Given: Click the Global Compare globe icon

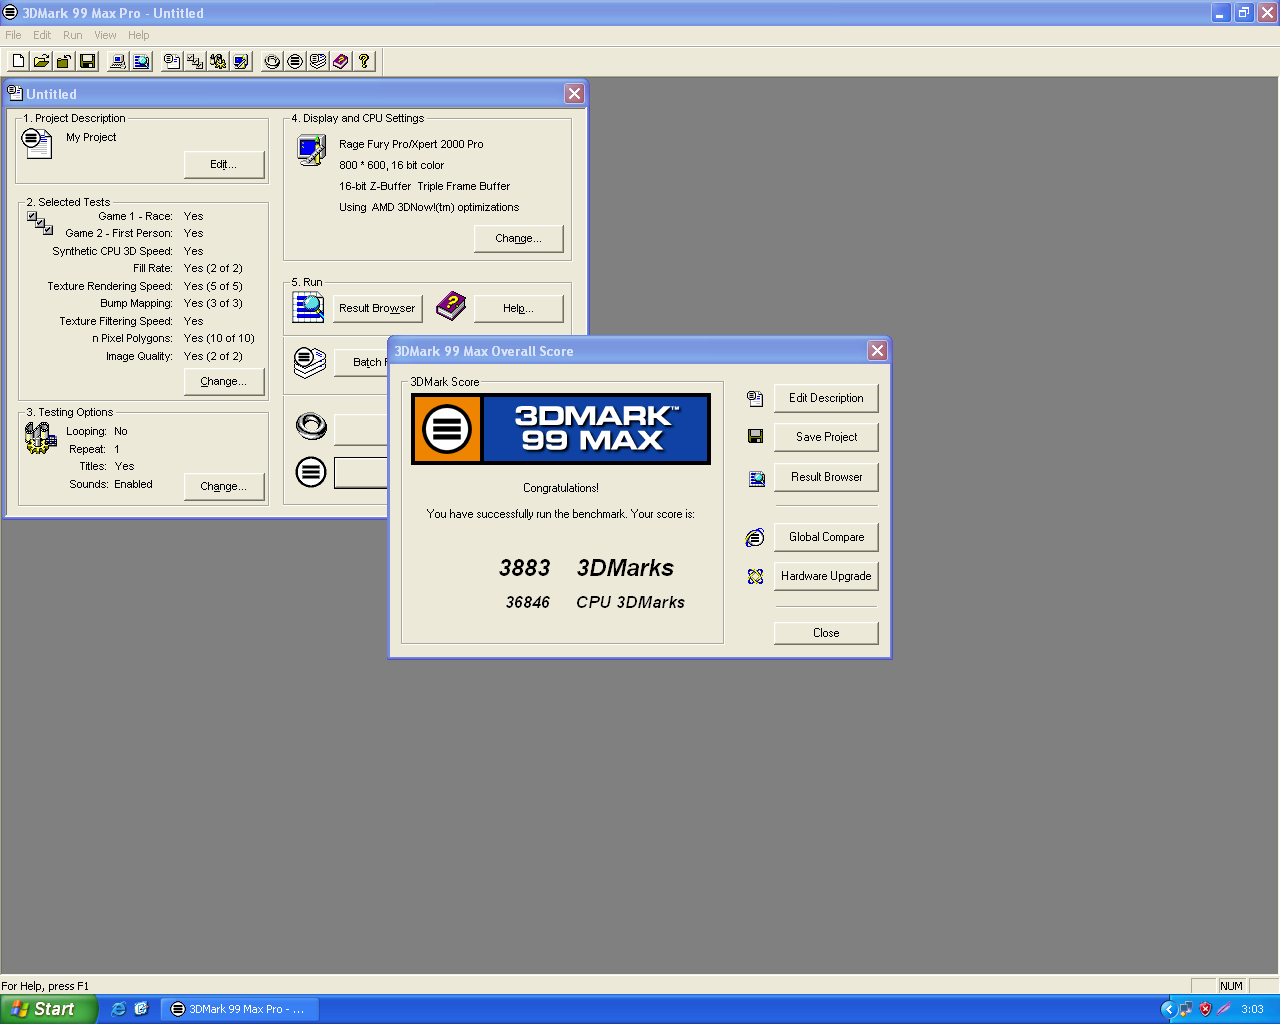Looking at the screenshot, I should point(755,538).
